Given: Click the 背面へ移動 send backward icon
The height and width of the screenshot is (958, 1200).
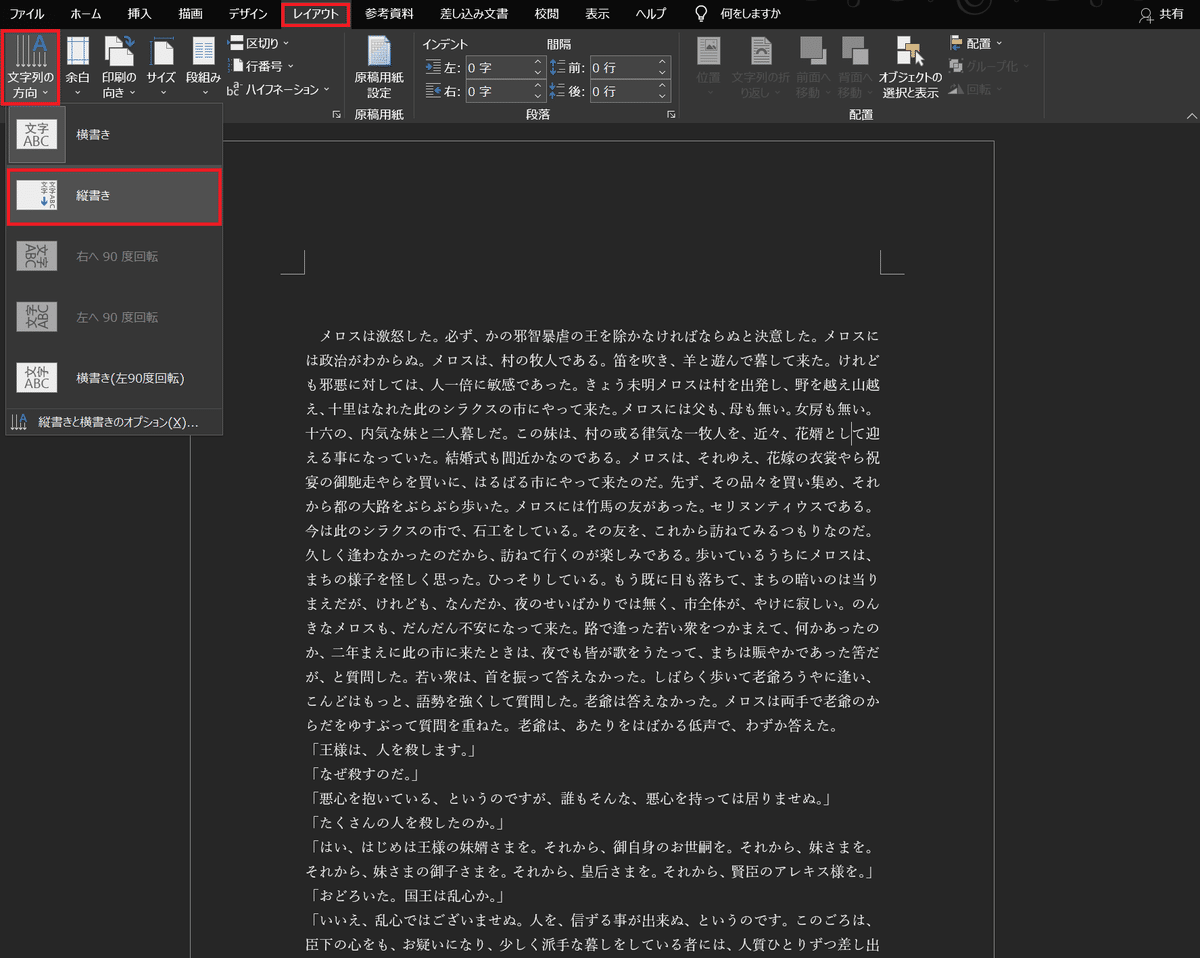Looking at the screenshot, I should tap(856, 51).
